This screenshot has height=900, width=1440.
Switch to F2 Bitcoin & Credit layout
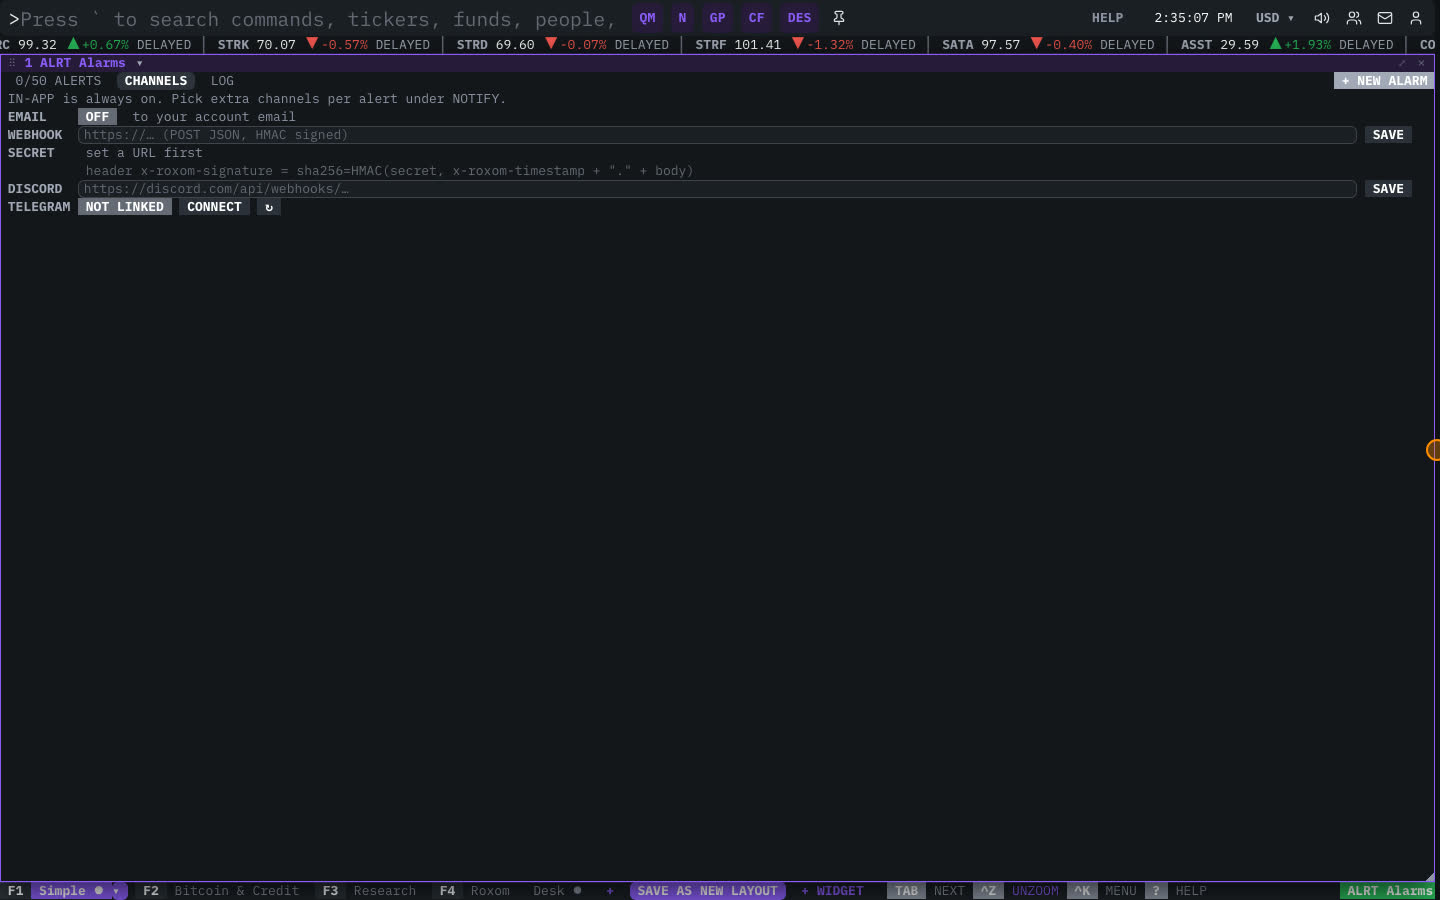[x=221, y=891]
